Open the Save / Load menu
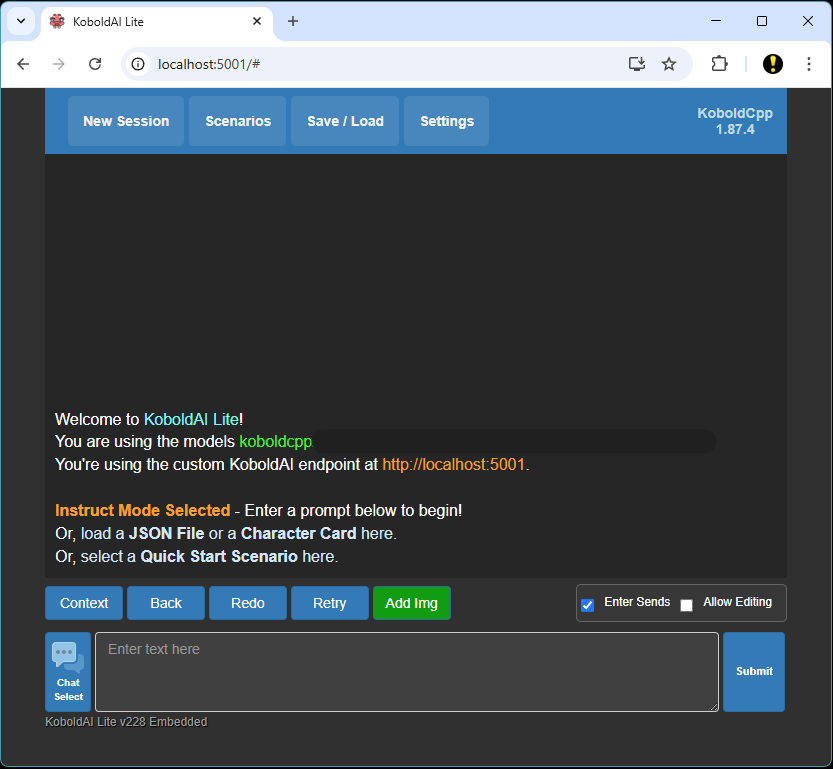This screenshot has width=833, height=769. pyautogui.click(x=345, y=121)
